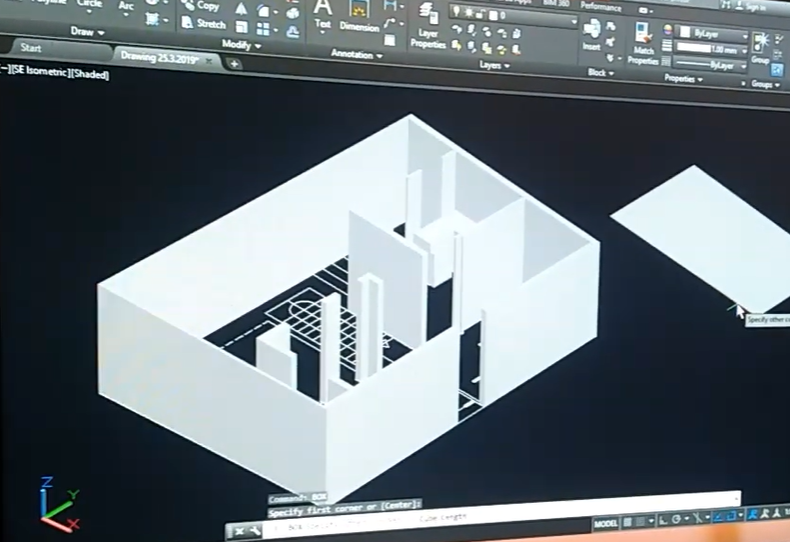
Task: Expand the Groups panel dropdown
Action: (765, 84)
